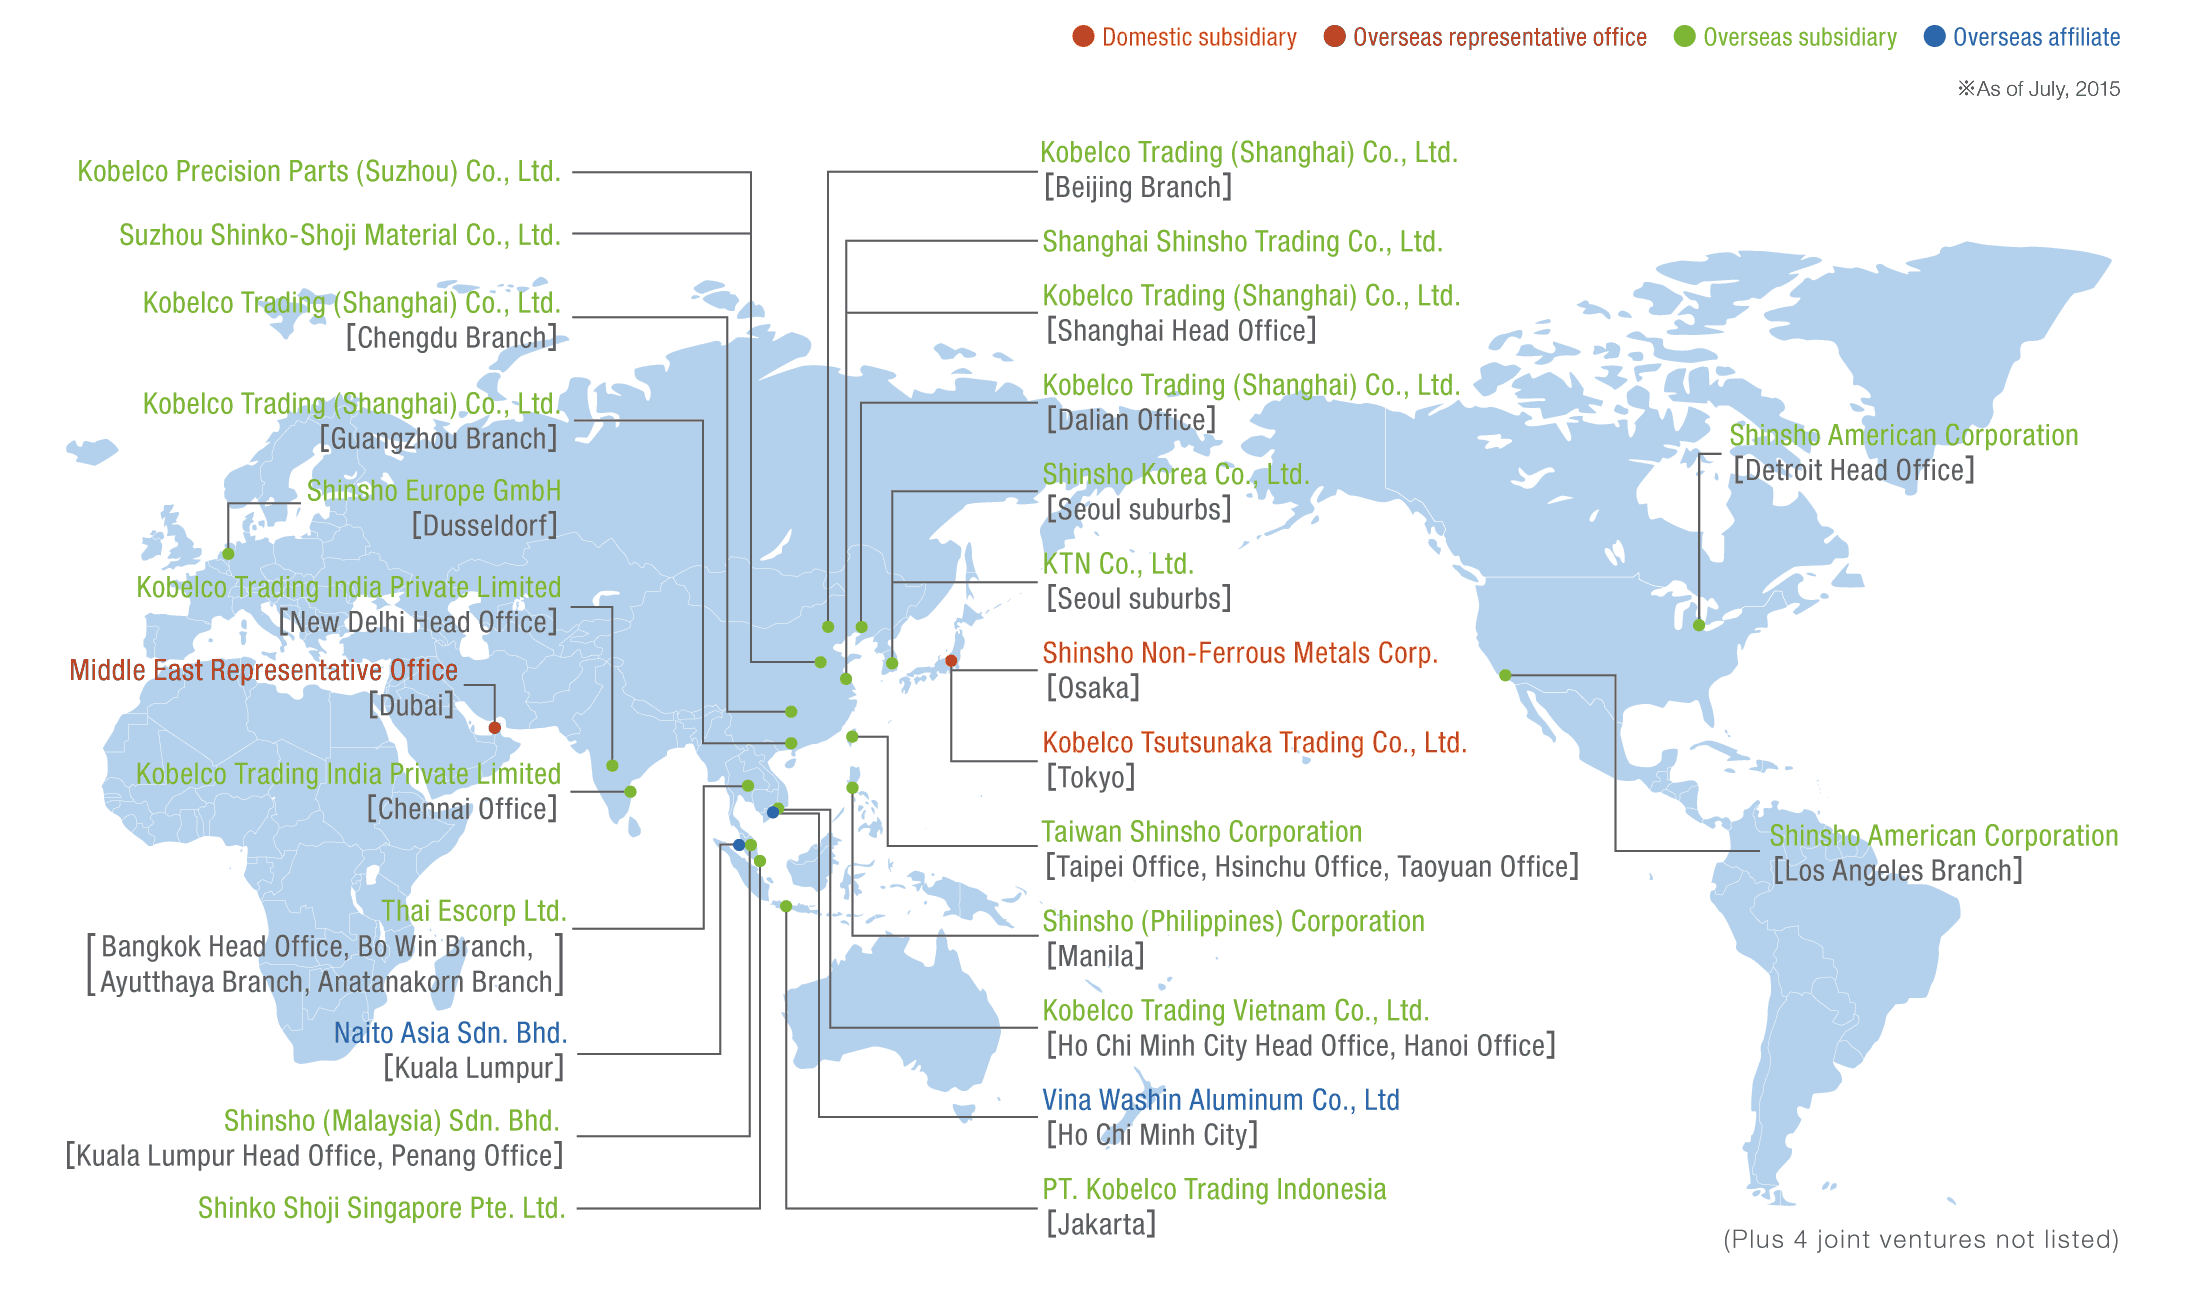Select 'Suzhou Shinko-Shoji Material Co., Ltd.' label
Image resolution: width=2200 pixels, height=1300 pixels.
click(x=340, y=236)
